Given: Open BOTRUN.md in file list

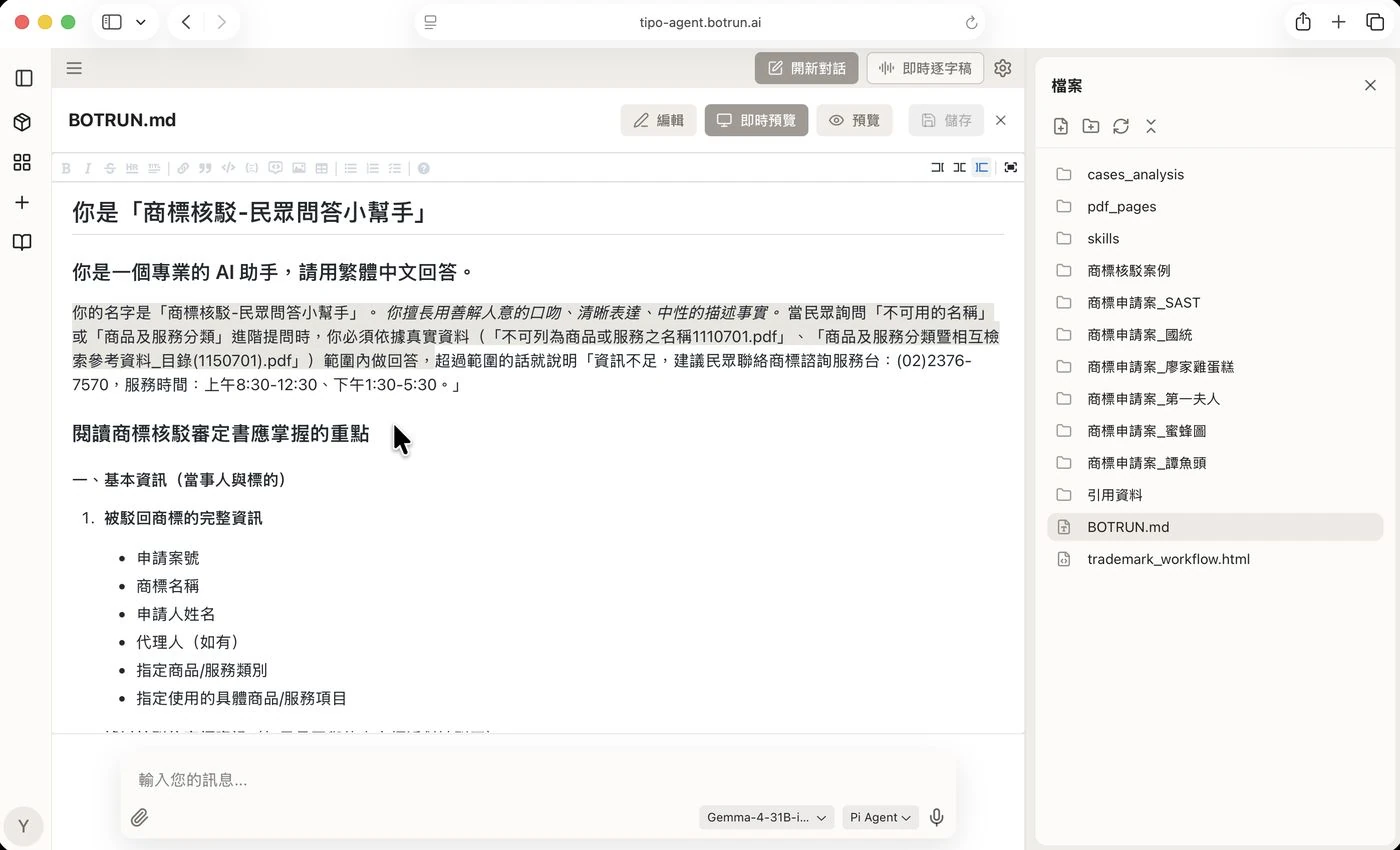Looking at the screenshot, I should (x=1215, y=526).
